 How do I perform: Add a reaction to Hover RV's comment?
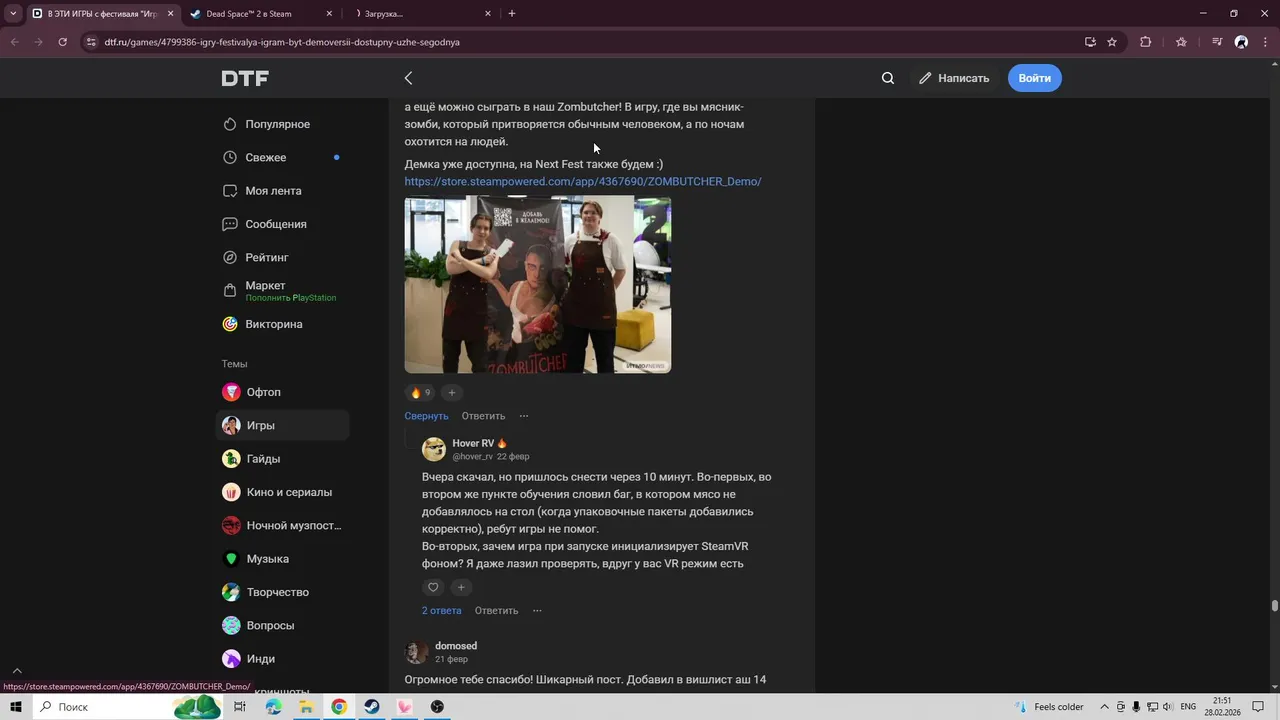(460, 587)
